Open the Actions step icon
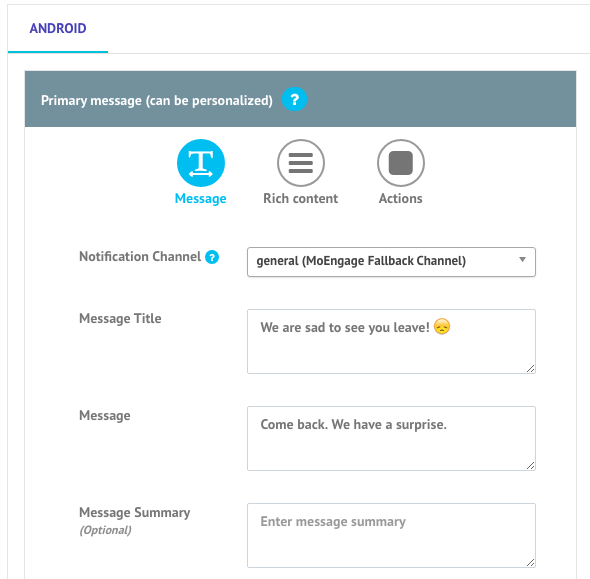590x579 pixels. [x=401, y=163]
